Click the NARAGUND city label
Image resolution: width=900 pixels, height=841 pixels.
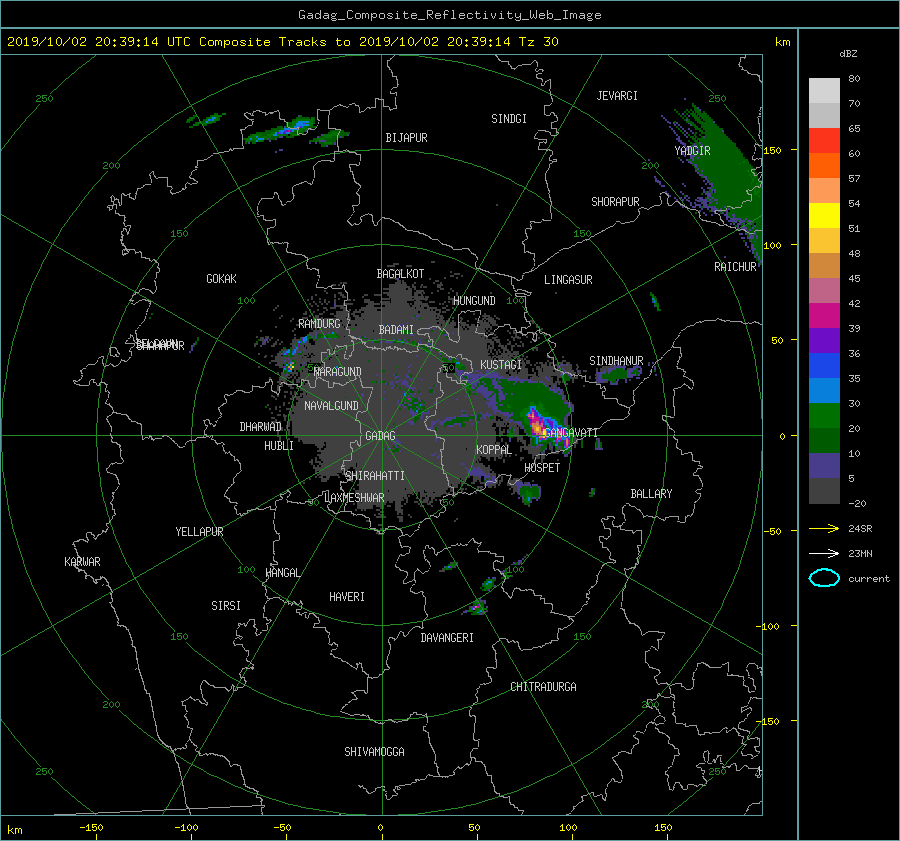[338, 372]
